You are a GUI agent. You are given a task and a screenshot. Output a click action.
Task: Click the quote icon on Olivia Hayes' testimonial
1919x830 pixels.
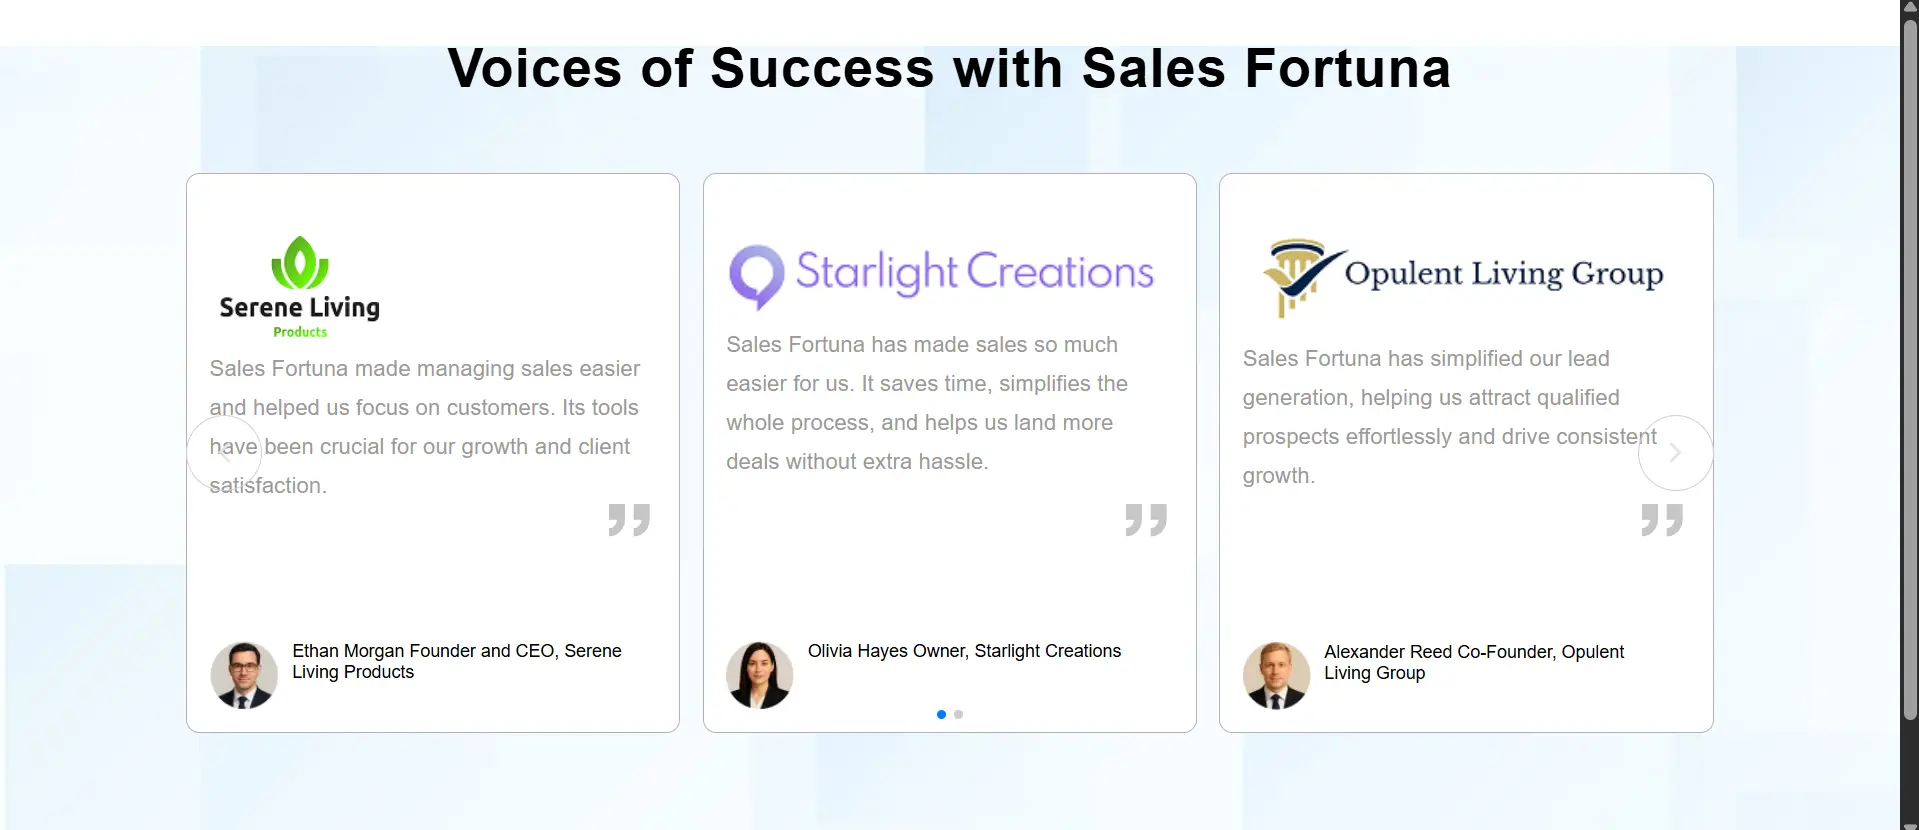1145,519
